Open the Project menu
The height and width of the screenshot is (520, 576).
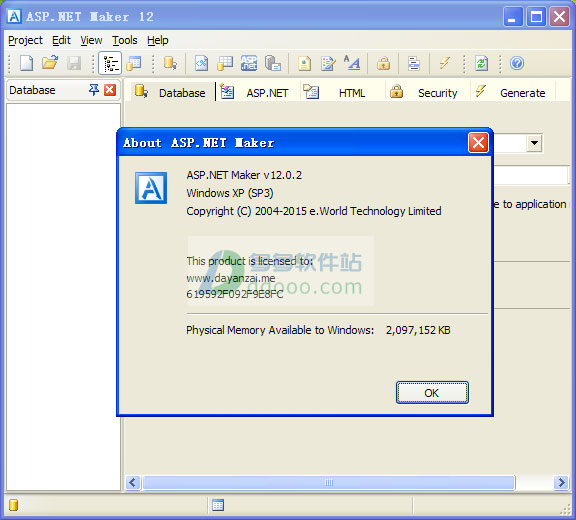coord(25,40)
